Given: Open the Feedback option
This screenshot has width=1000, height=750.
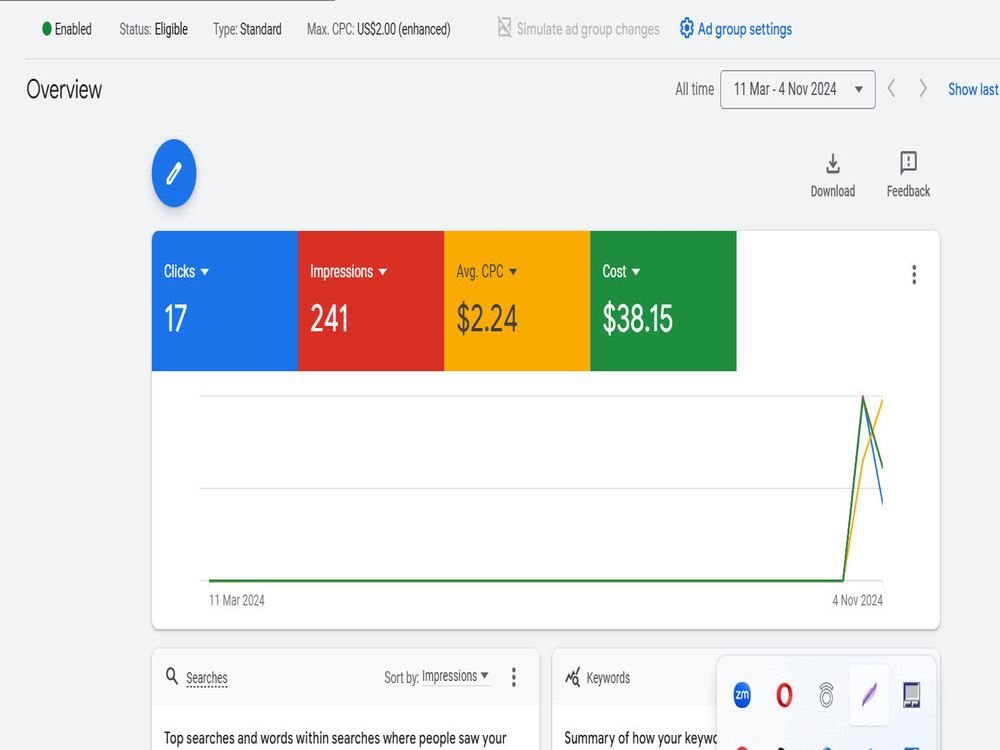Looking at the screenshot, I should 908,175.
